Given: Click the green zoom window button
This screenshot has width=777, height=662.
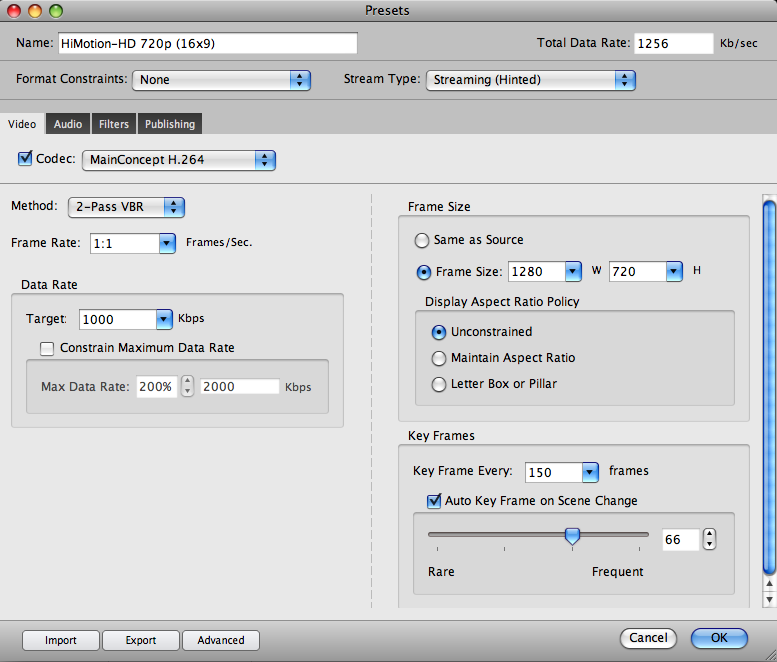Looking at the screenshot, I should point(56,10).
